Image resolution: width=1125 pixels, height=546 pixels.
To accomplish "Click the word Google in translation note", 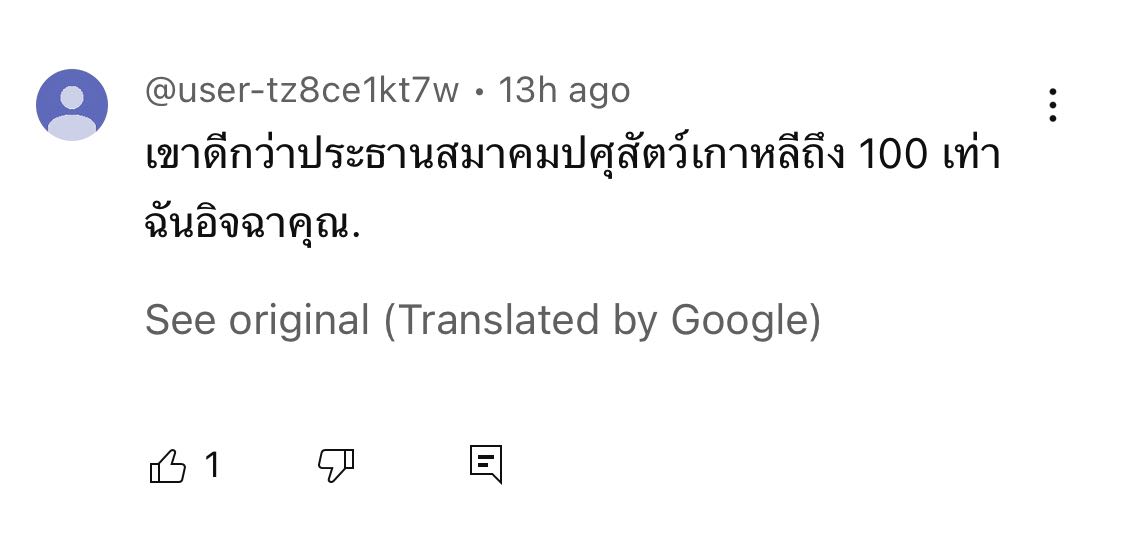I will [740, 321].
